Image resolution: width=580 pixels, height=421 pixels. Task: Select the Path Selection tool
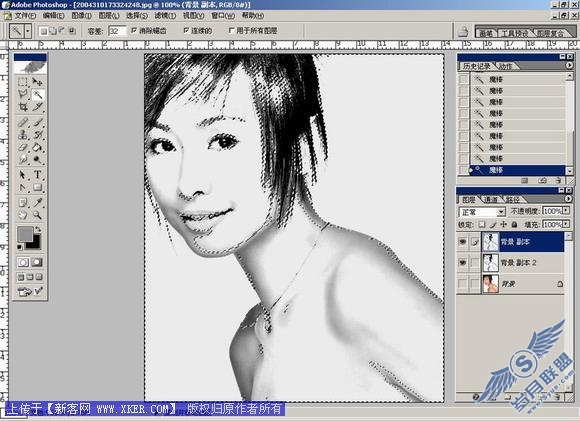tap(23, 175)
